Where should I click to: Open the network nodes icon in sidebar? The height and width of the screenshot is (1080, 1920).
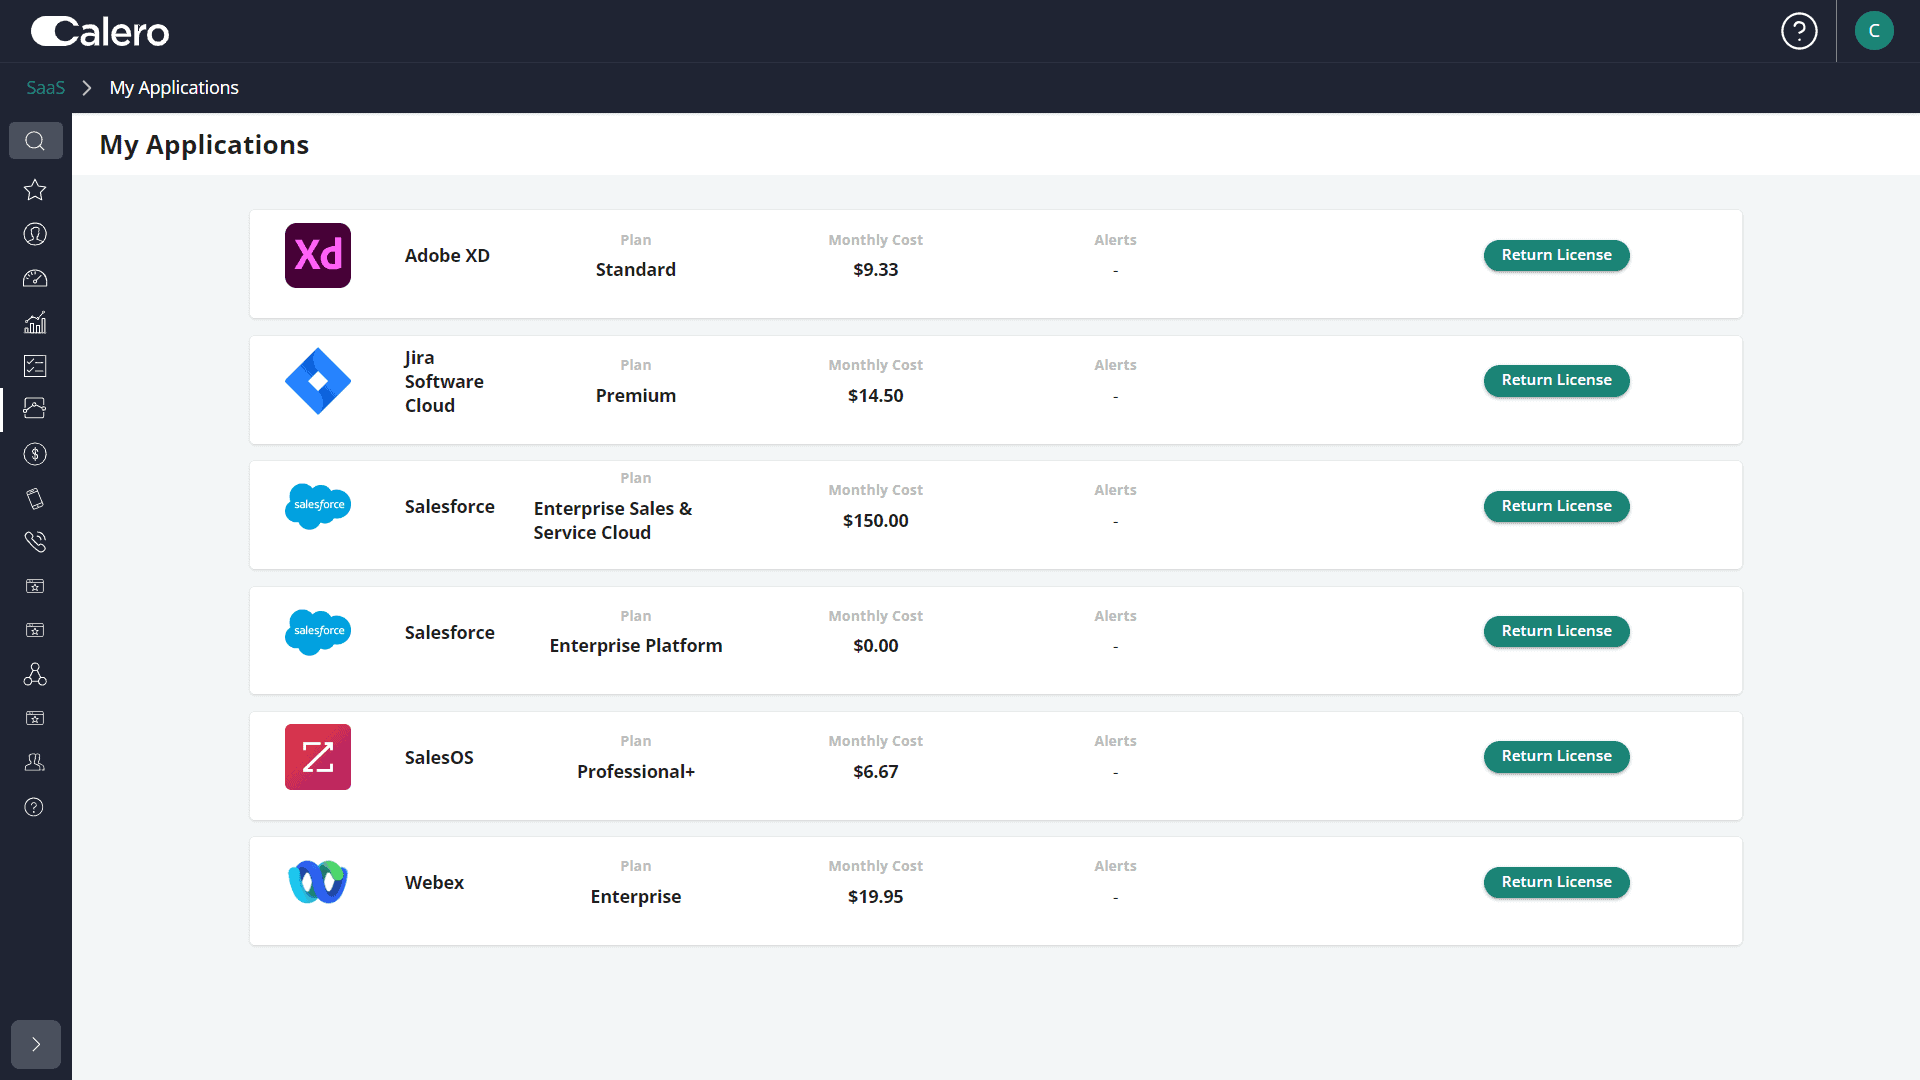click(35, 674)
